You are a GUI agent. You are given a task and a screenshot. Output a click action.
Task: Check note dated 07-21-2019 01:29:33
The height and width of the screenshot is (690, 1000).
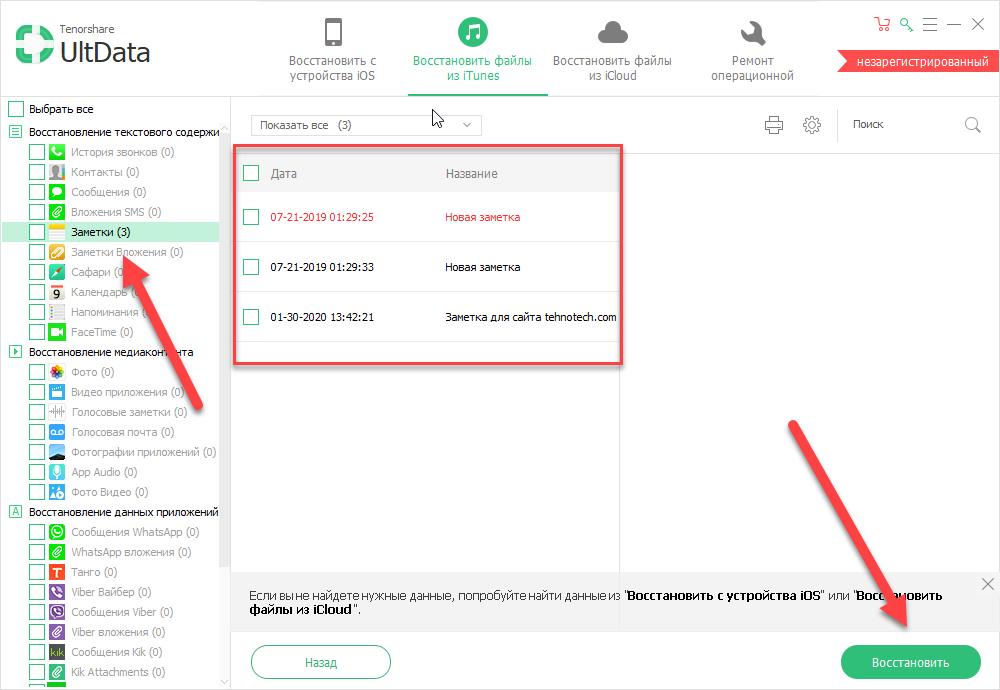(251, 267)
